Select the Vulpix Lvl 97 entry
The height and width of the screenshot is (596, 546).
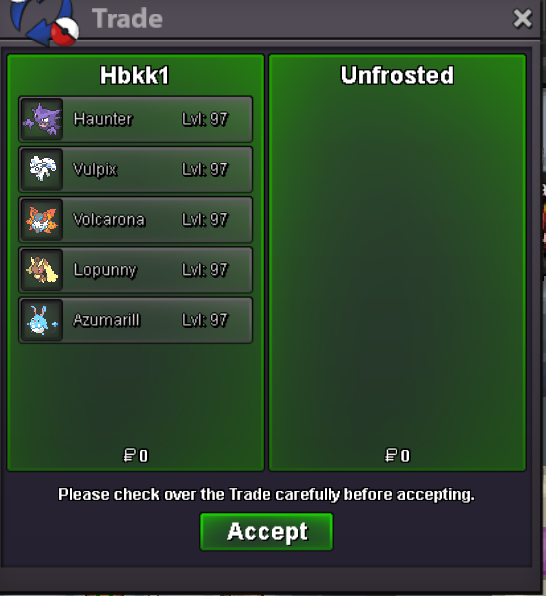135,170
